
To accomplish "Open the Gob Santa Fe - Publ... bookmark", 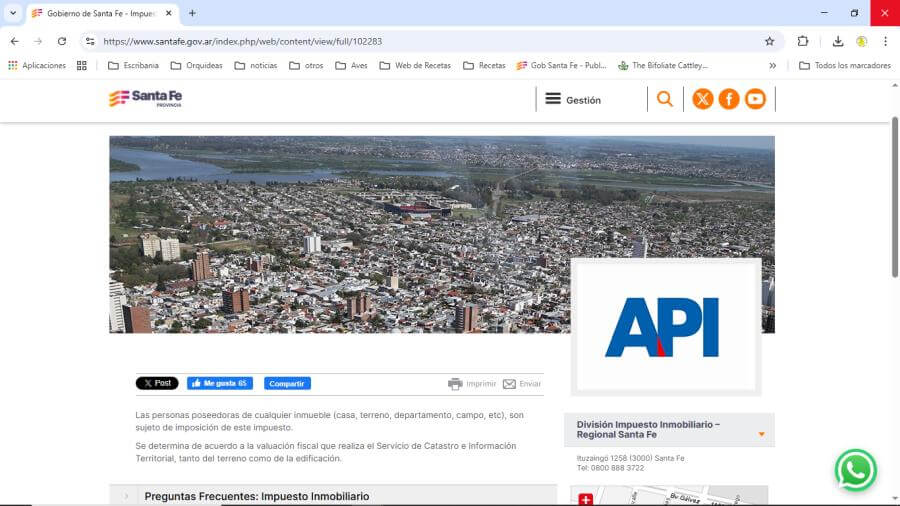I will [561, 65].
